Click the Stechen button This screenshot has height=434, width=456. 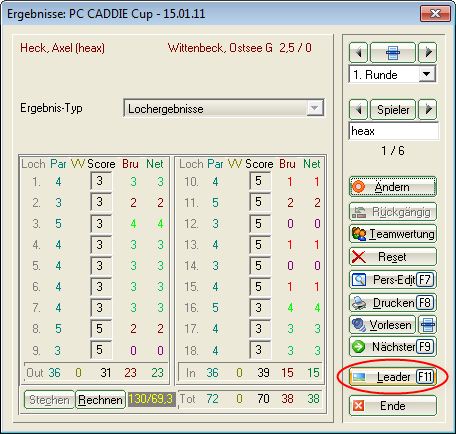[x=49, y=399]
